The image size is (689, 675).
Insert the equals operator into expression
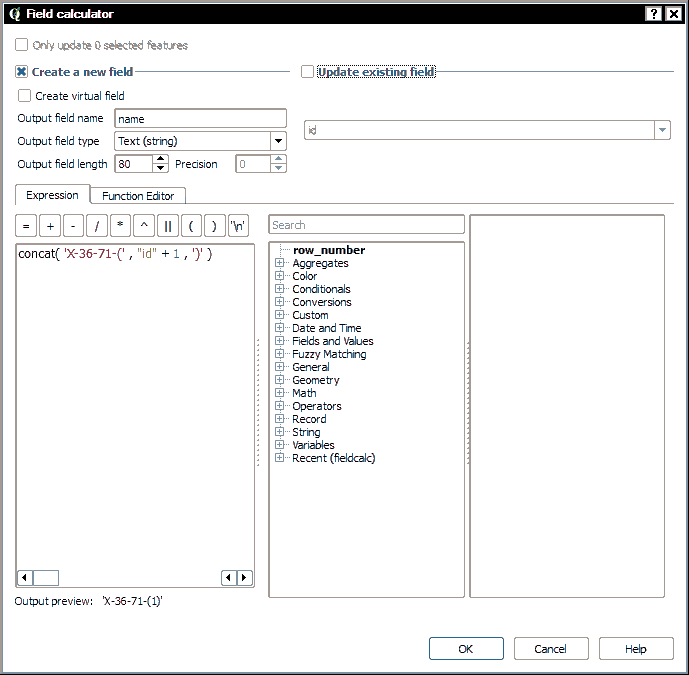click(x=27, y=225)
